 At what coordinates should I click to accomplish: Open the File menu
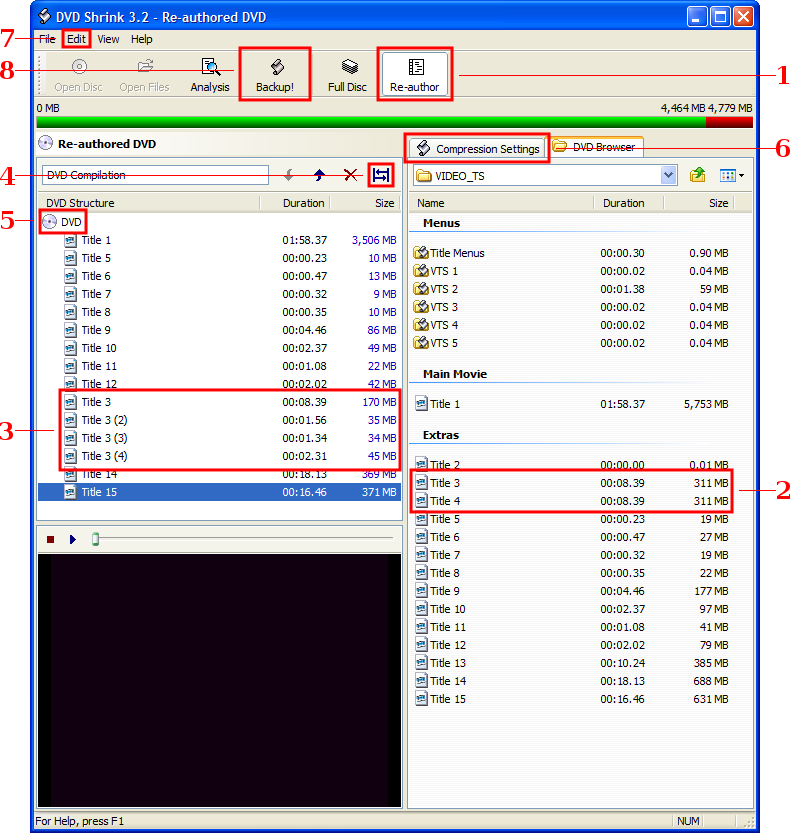tap(47, 39)
